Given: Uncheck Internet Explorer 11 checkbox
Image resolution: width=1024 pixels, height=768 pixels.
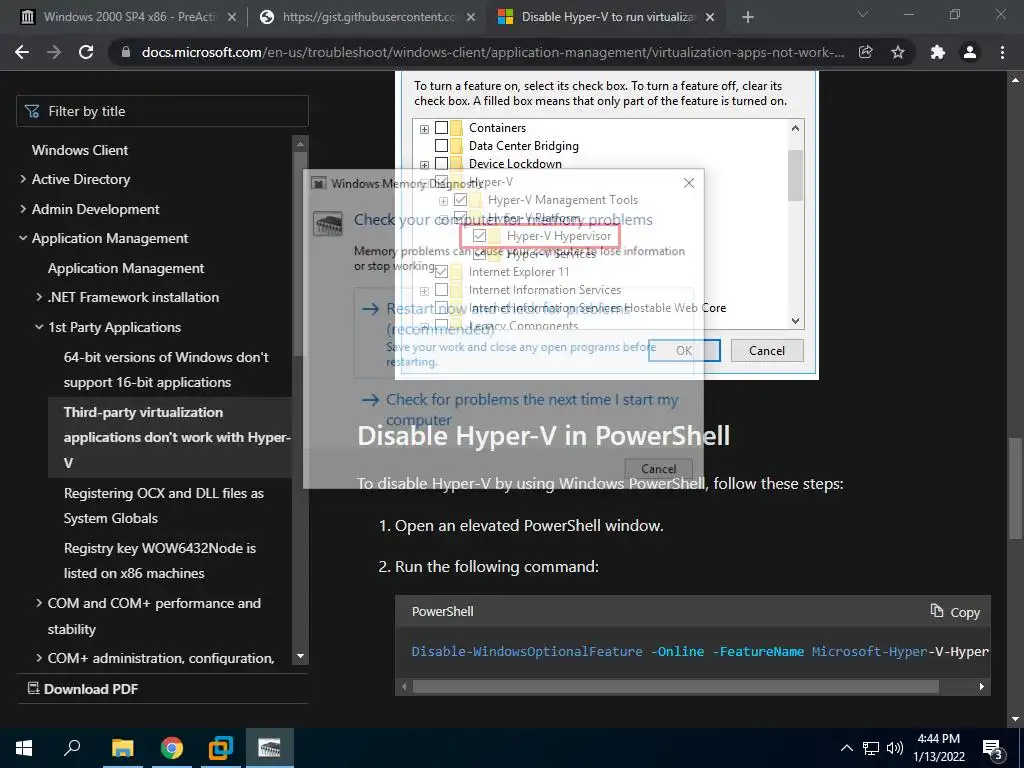Looking at the screenshot, I should click(x=441, y=271).
